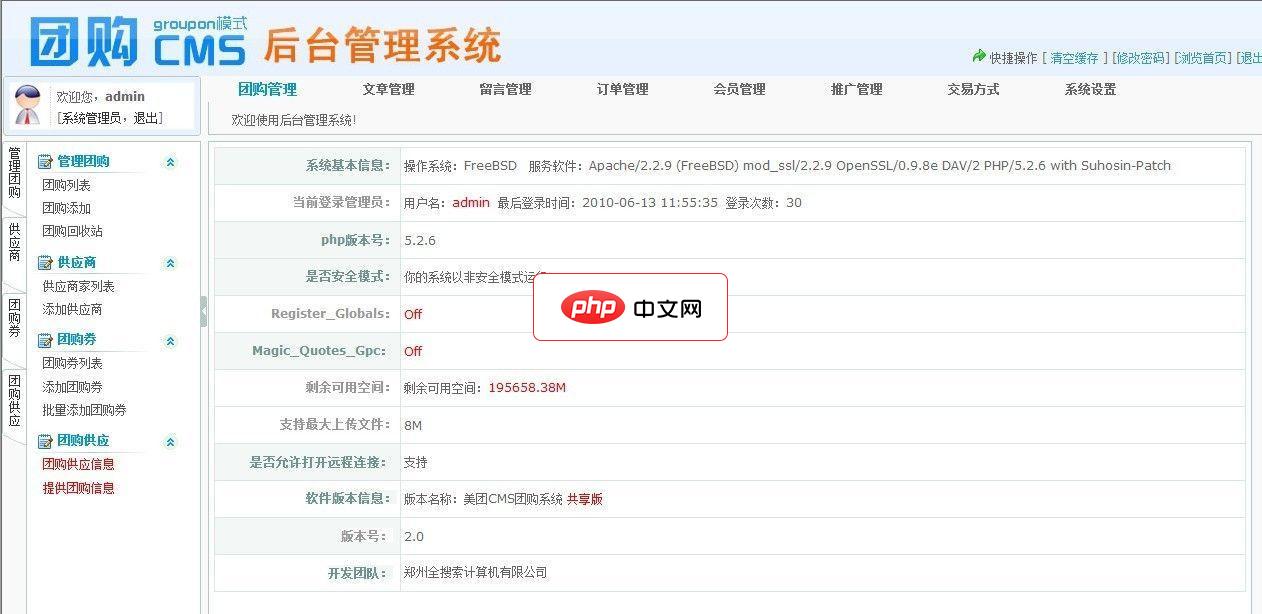
Task: Collapse the 团购券 section with its chevron
Action: point(170,340)
